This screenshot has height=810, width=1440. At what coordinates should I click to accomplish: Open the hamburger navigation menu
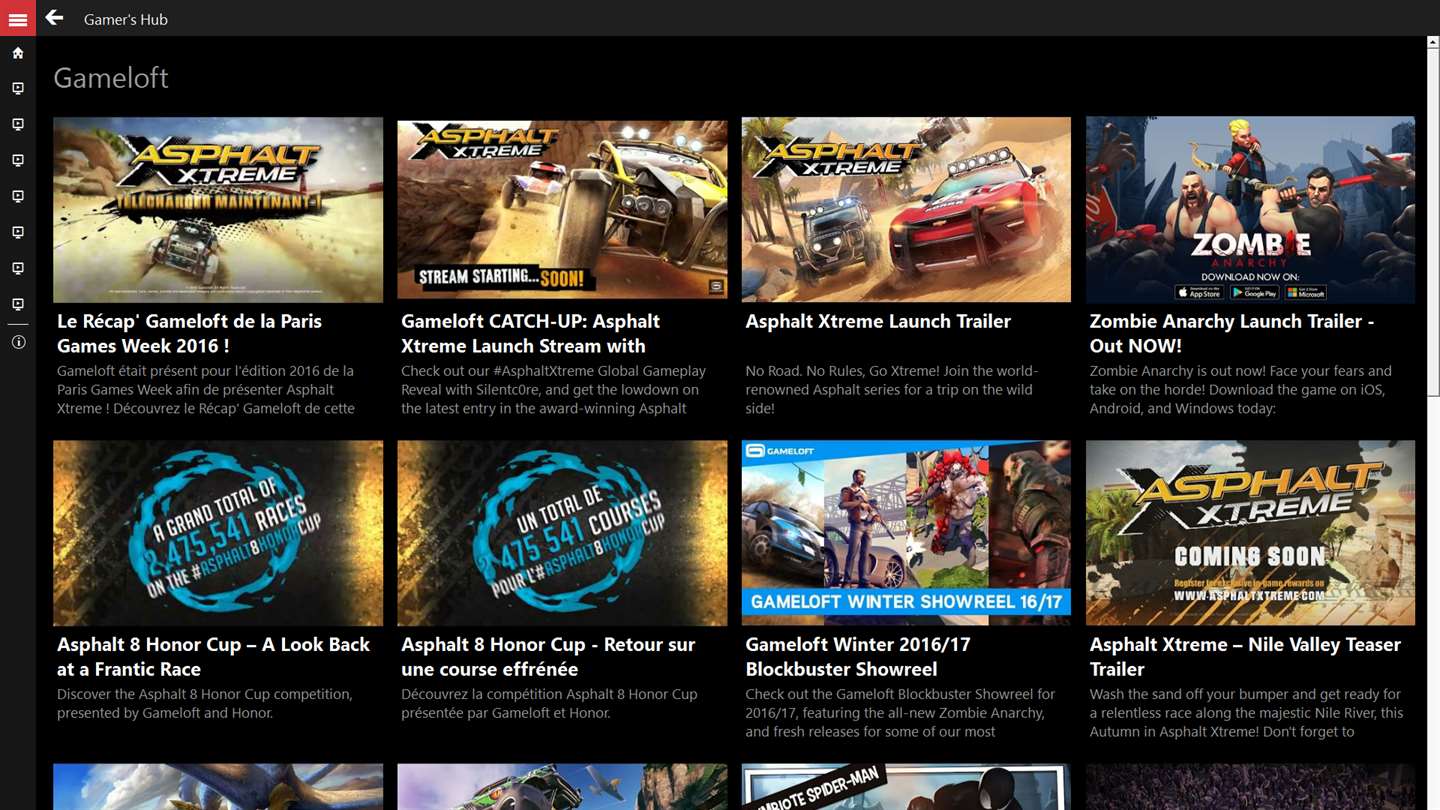click(18, 18)
